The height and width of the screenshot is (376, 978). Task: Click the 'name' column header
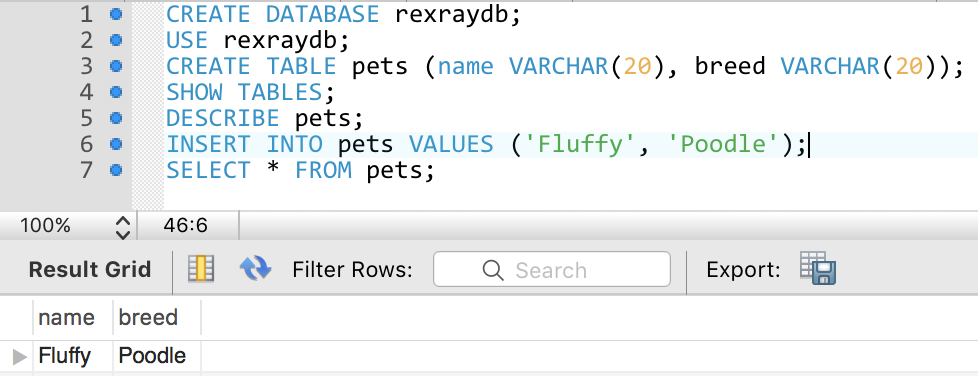coord(66,317)
